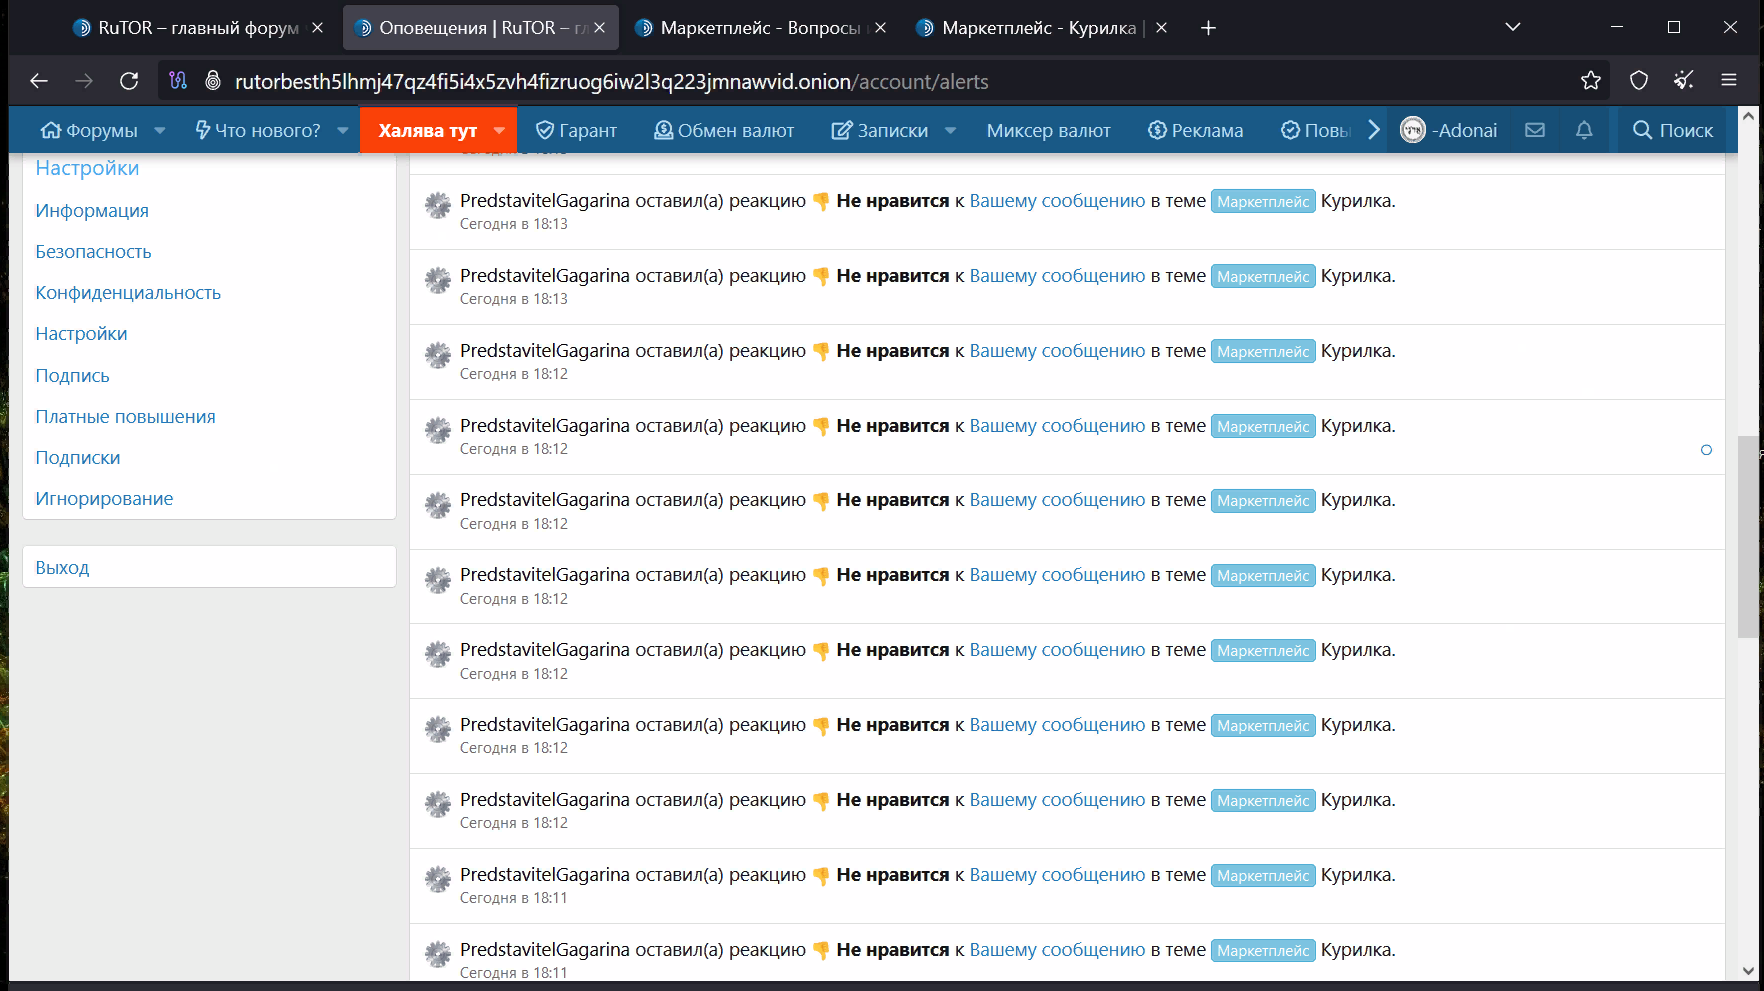Click the Выход logout link

[62, 568]
